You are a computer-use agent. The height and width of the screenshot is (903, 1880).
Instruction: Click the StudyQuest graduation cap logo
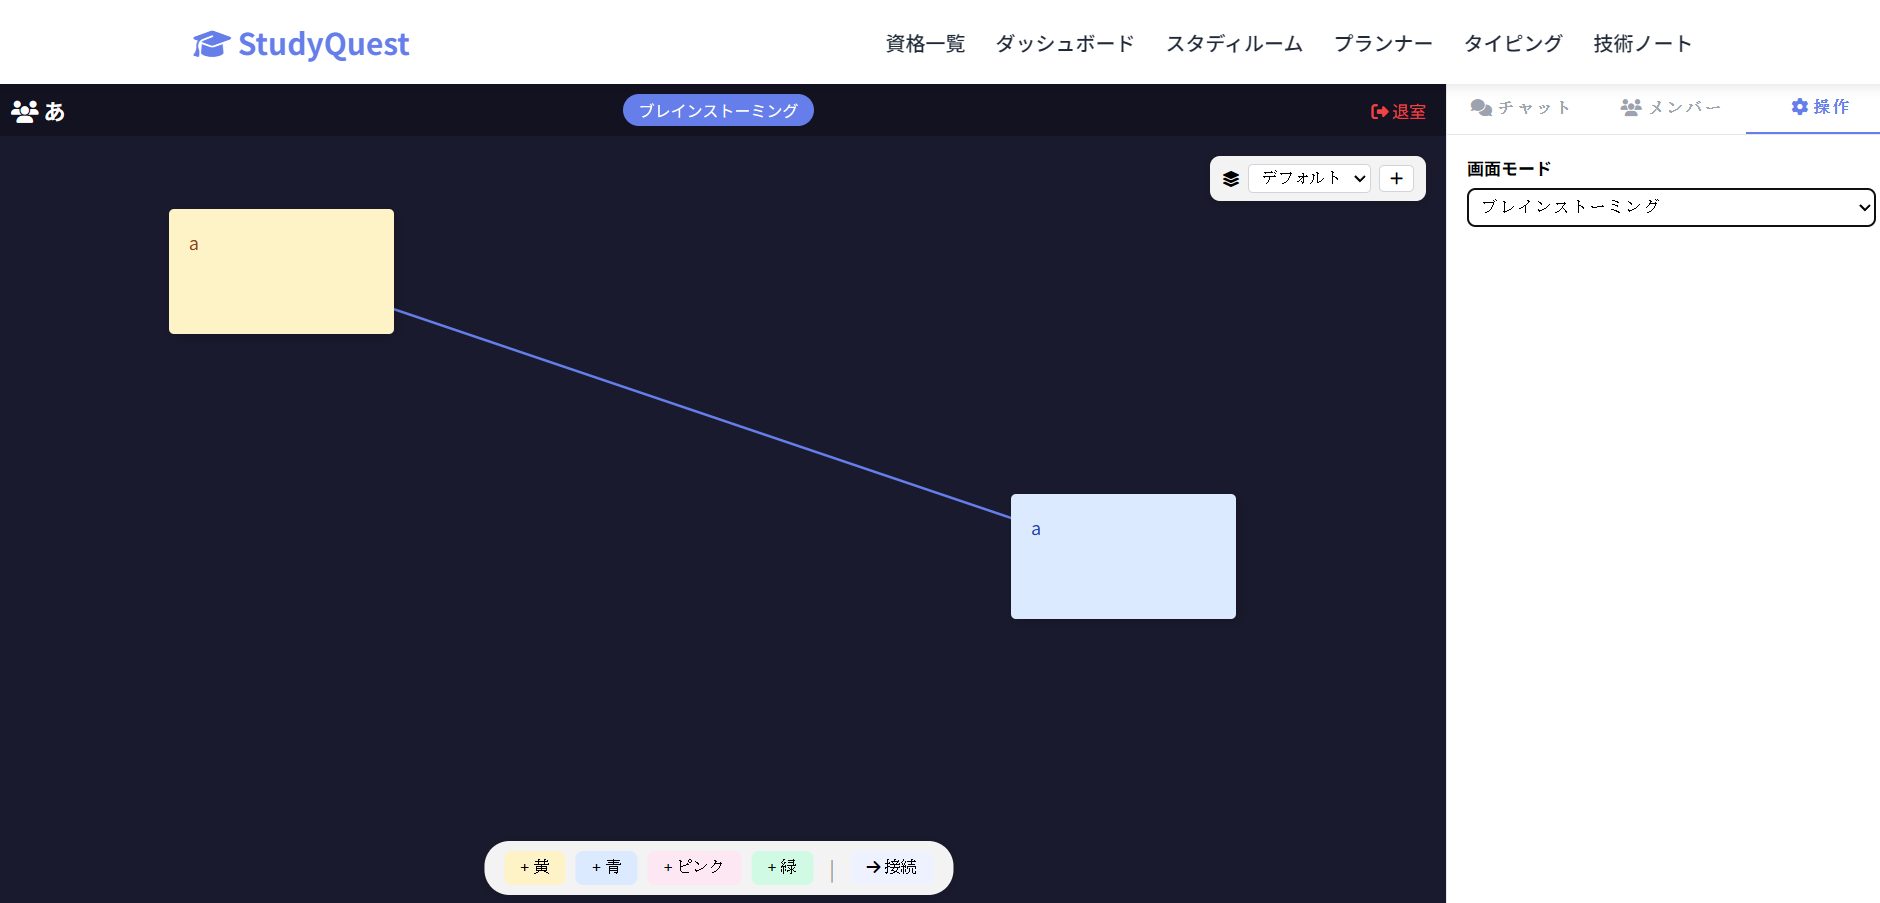click(x=211, y=44)
